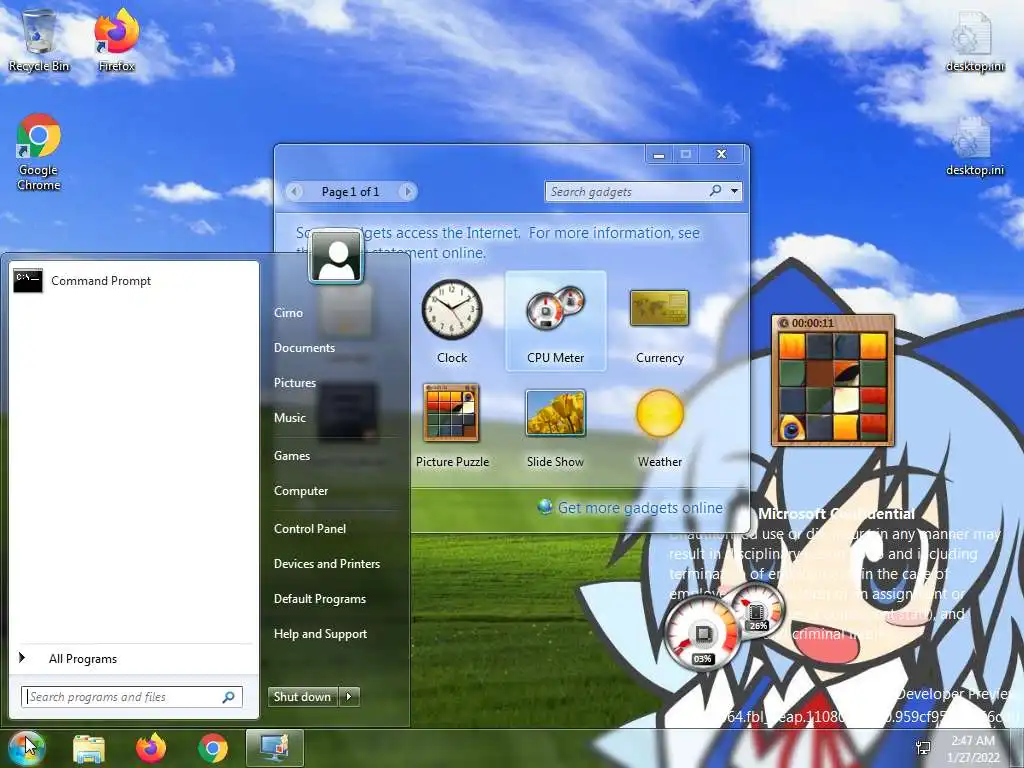Open File Explorer from the taskbar
Screen dimensions: 1024x768
coord(89,748)
